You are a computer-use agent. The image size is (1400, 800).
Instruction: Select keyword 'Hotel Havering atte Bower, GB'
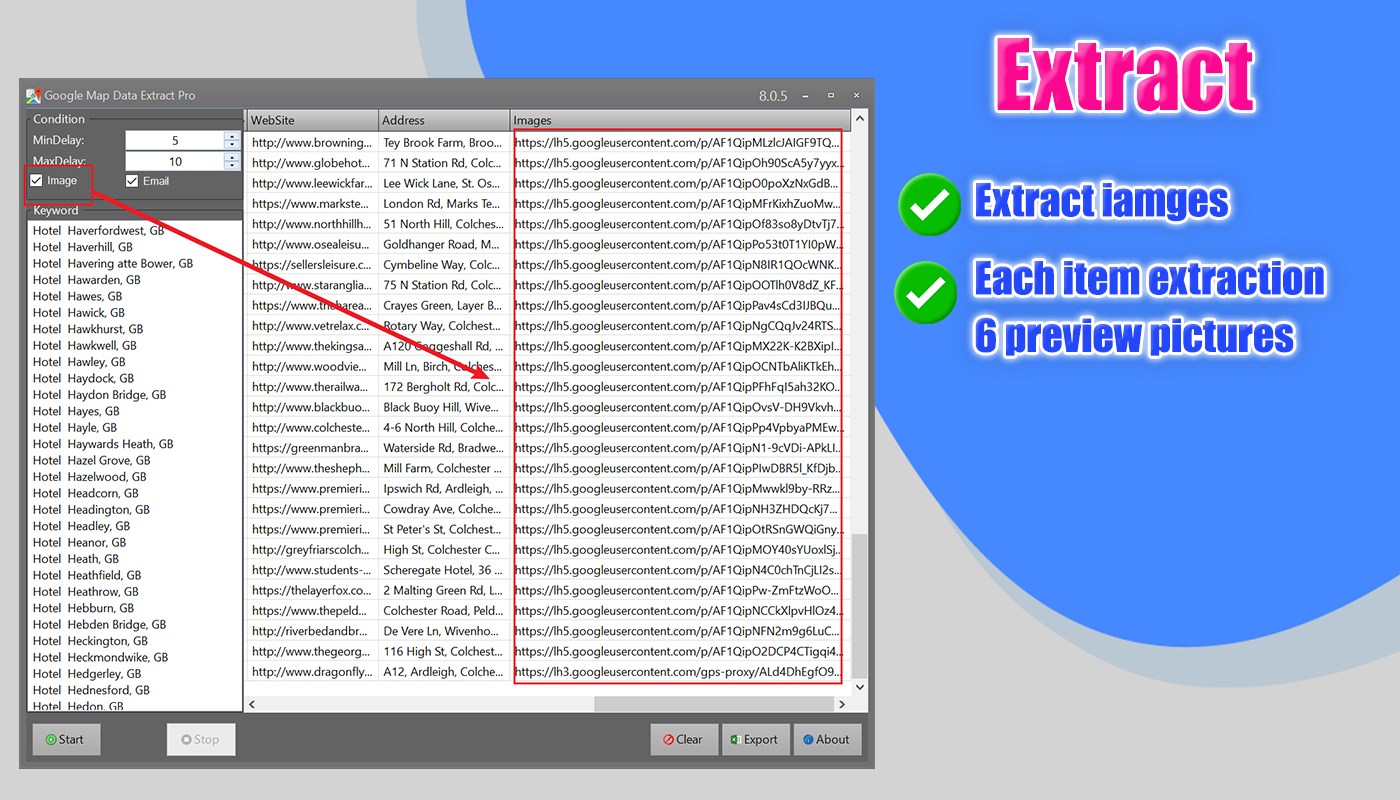click(113, 264)
